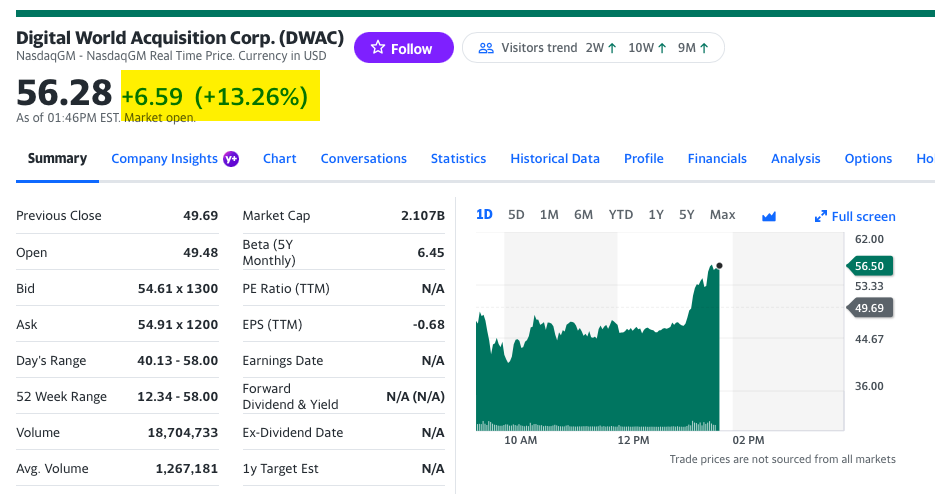Screen dimensions: 935x494
Task: Click the Y+ badge on Company Insights
Action: (x=231, y=159)
